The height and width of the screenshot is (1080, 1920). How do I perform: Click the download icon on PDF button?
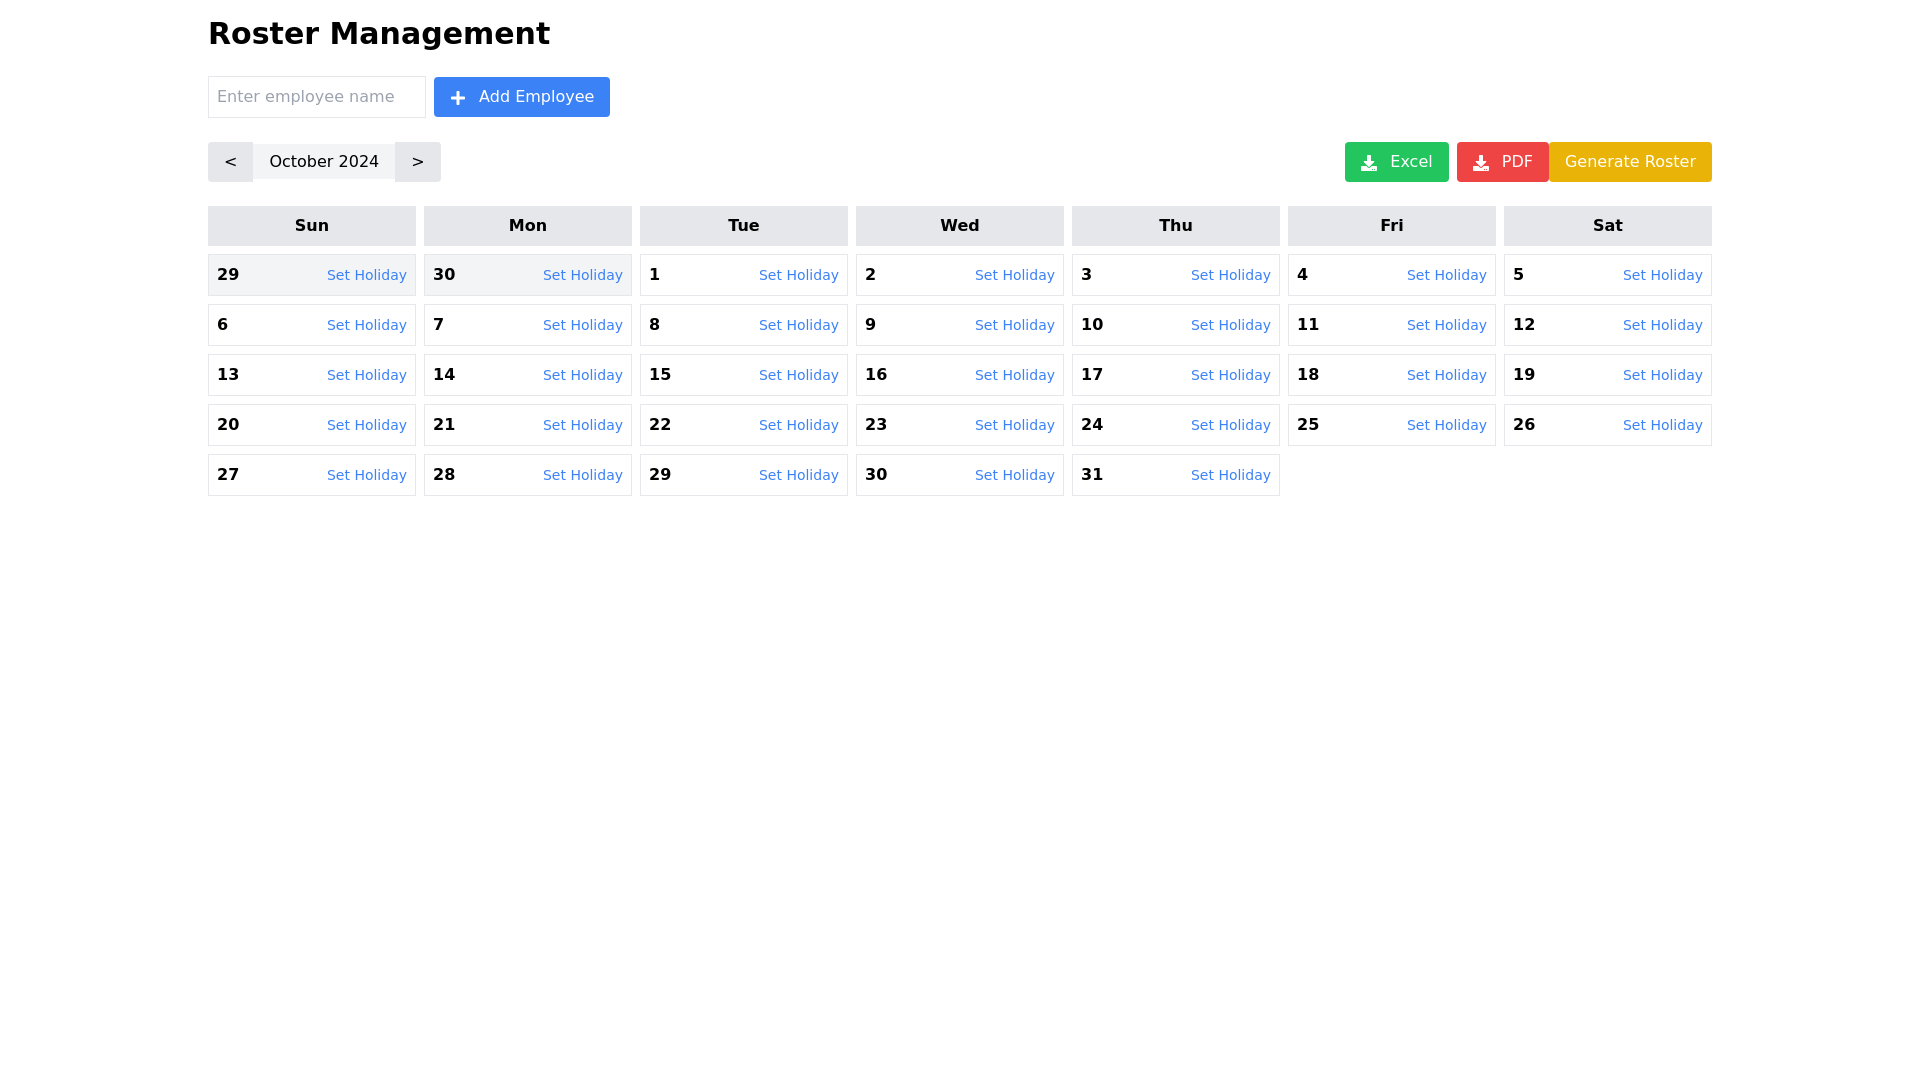[x=1481, y=161]
